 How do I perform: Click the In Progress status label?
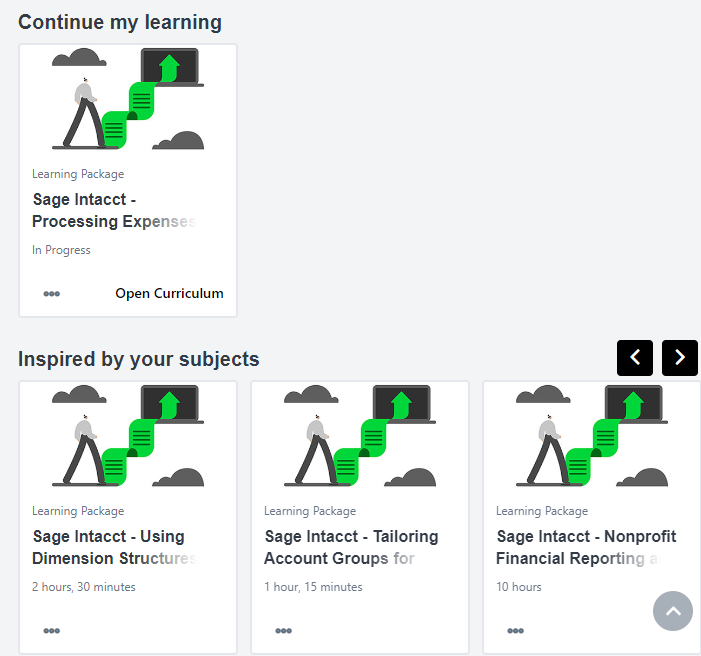click(x=61, y=250)
